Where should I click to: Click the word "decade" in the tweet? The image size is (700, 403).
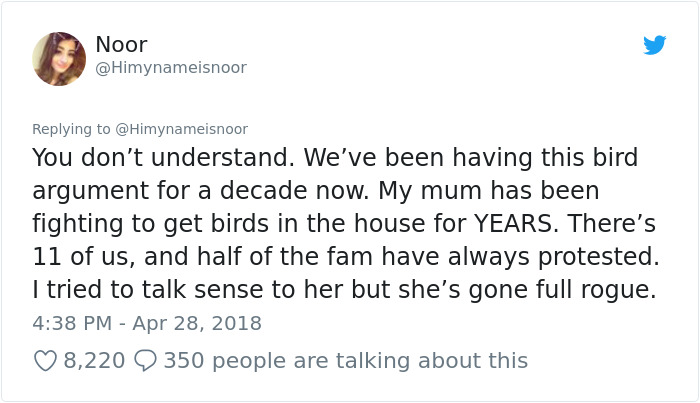324,191
